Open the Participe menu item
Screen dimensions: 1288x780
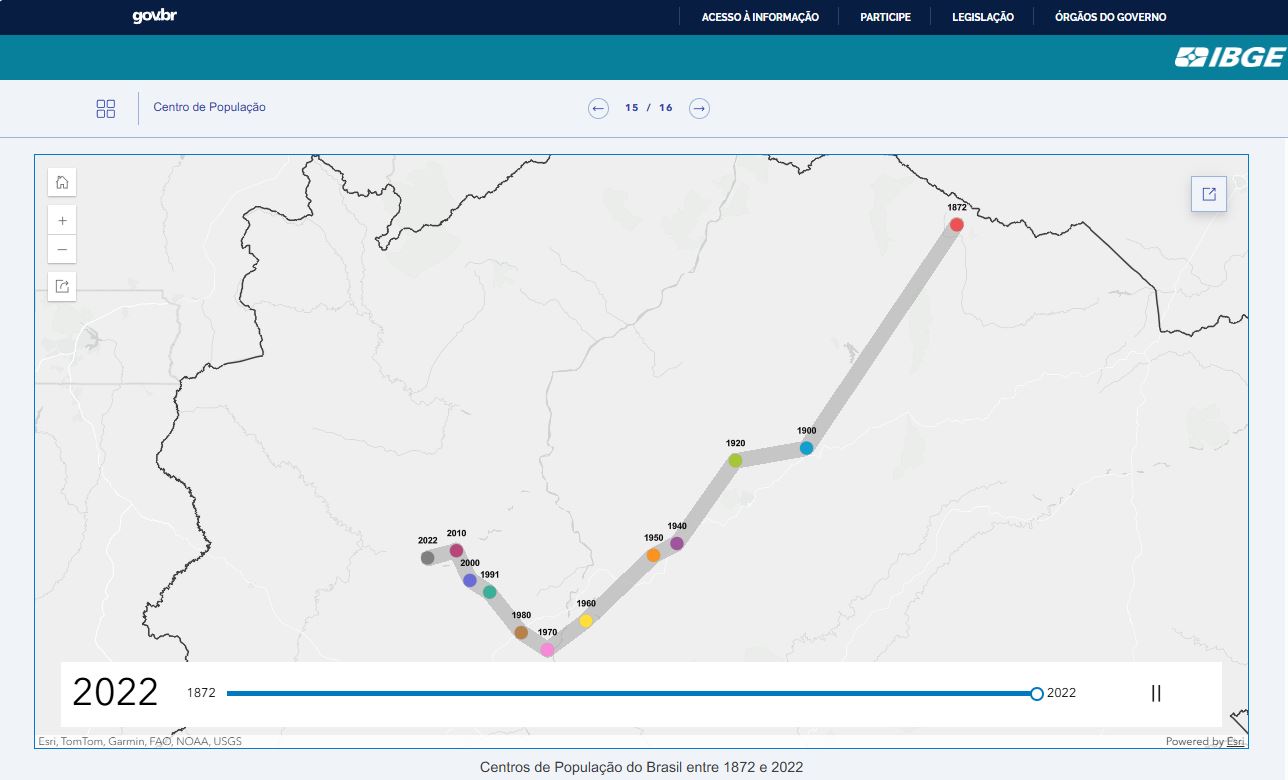[885, 17]
